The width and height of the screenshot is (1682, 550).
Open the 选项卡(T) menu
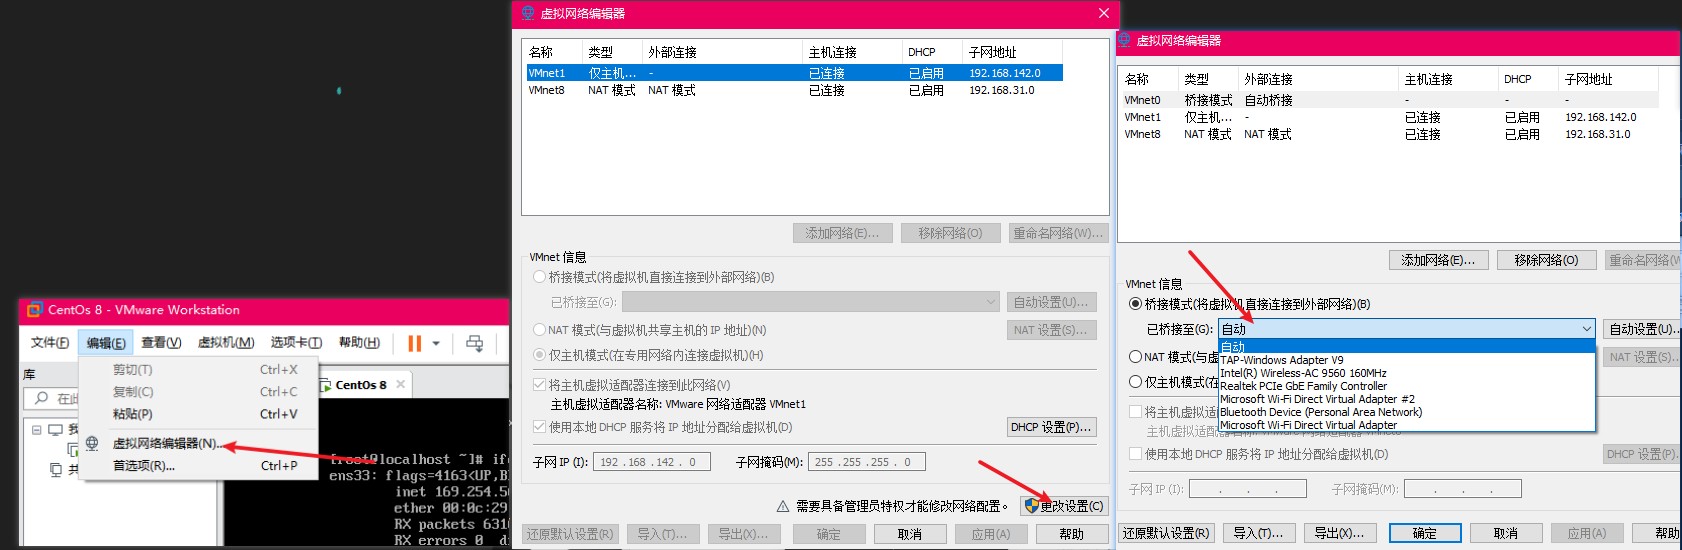pyautogui.click(x=296, y=343)
